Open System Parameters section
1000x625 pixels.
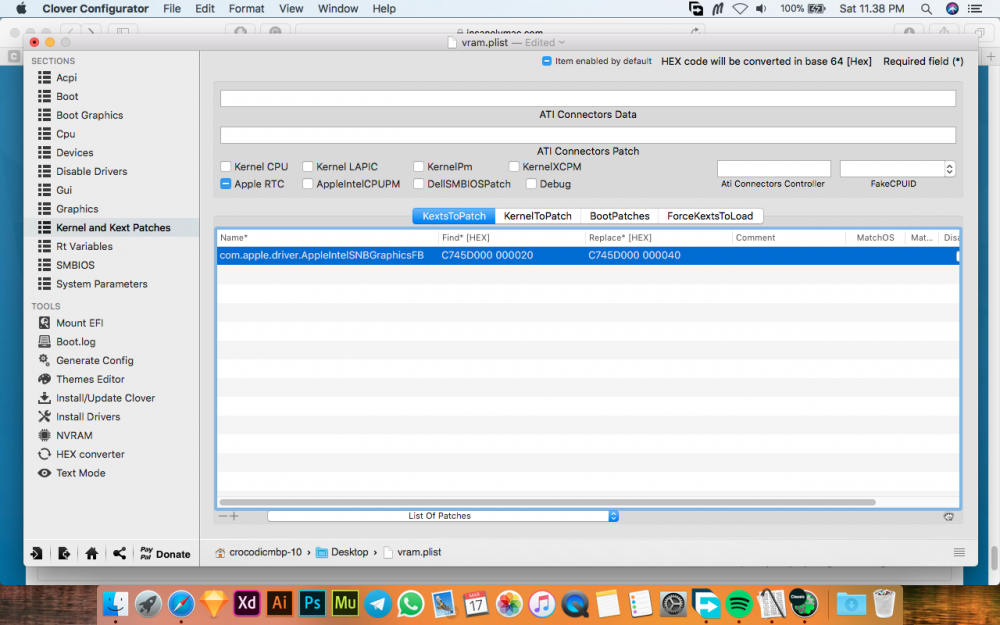click(101, 284)
